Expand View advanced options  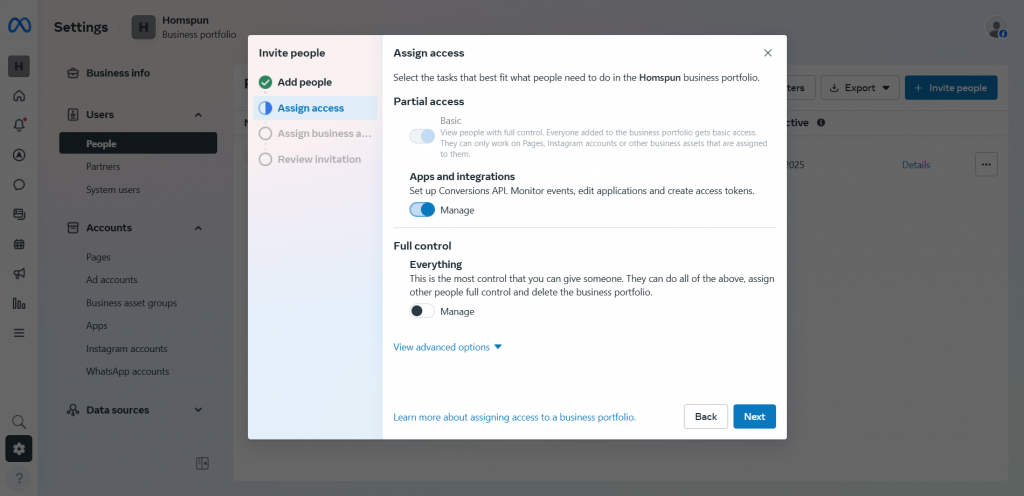(447, 347)
